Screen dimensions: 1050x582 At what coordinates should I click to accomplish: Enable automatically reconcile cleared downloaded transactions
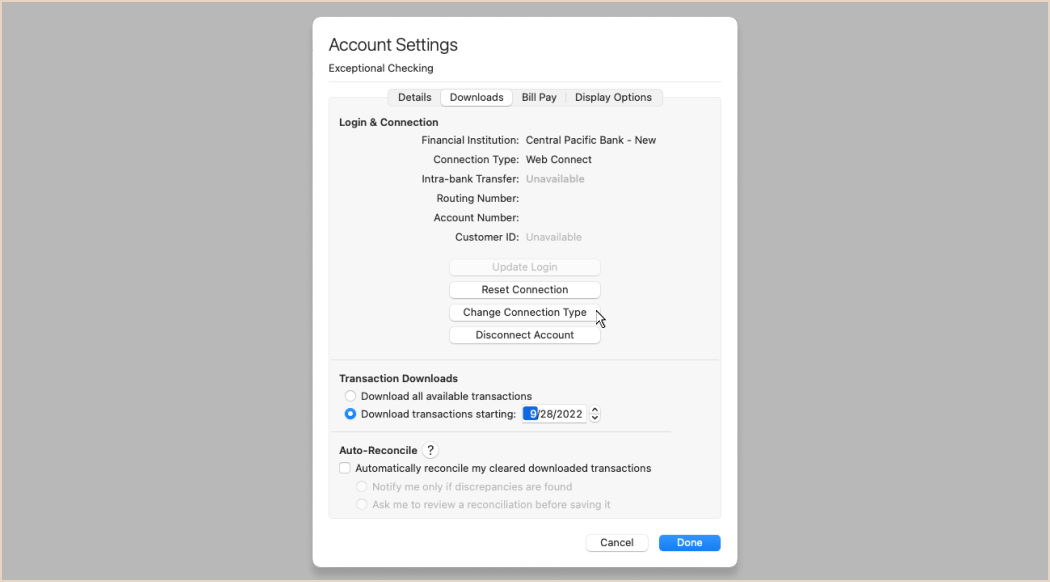345,468
